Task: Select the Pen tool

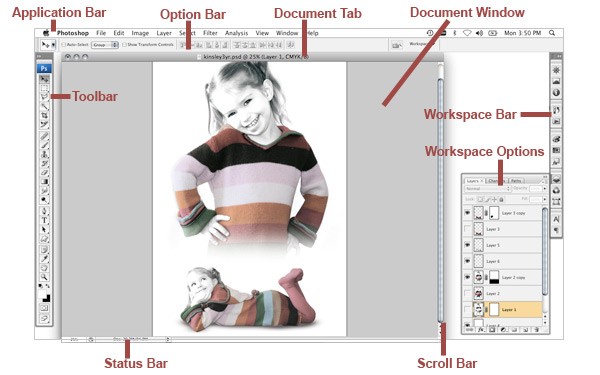Action: (x=44, y=211)
